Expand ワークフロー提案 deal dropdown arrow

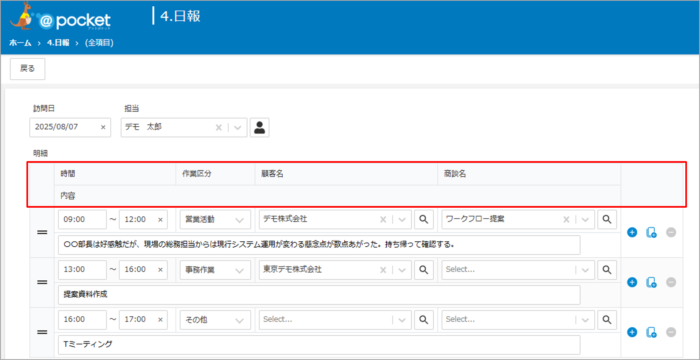pos(585,219)
